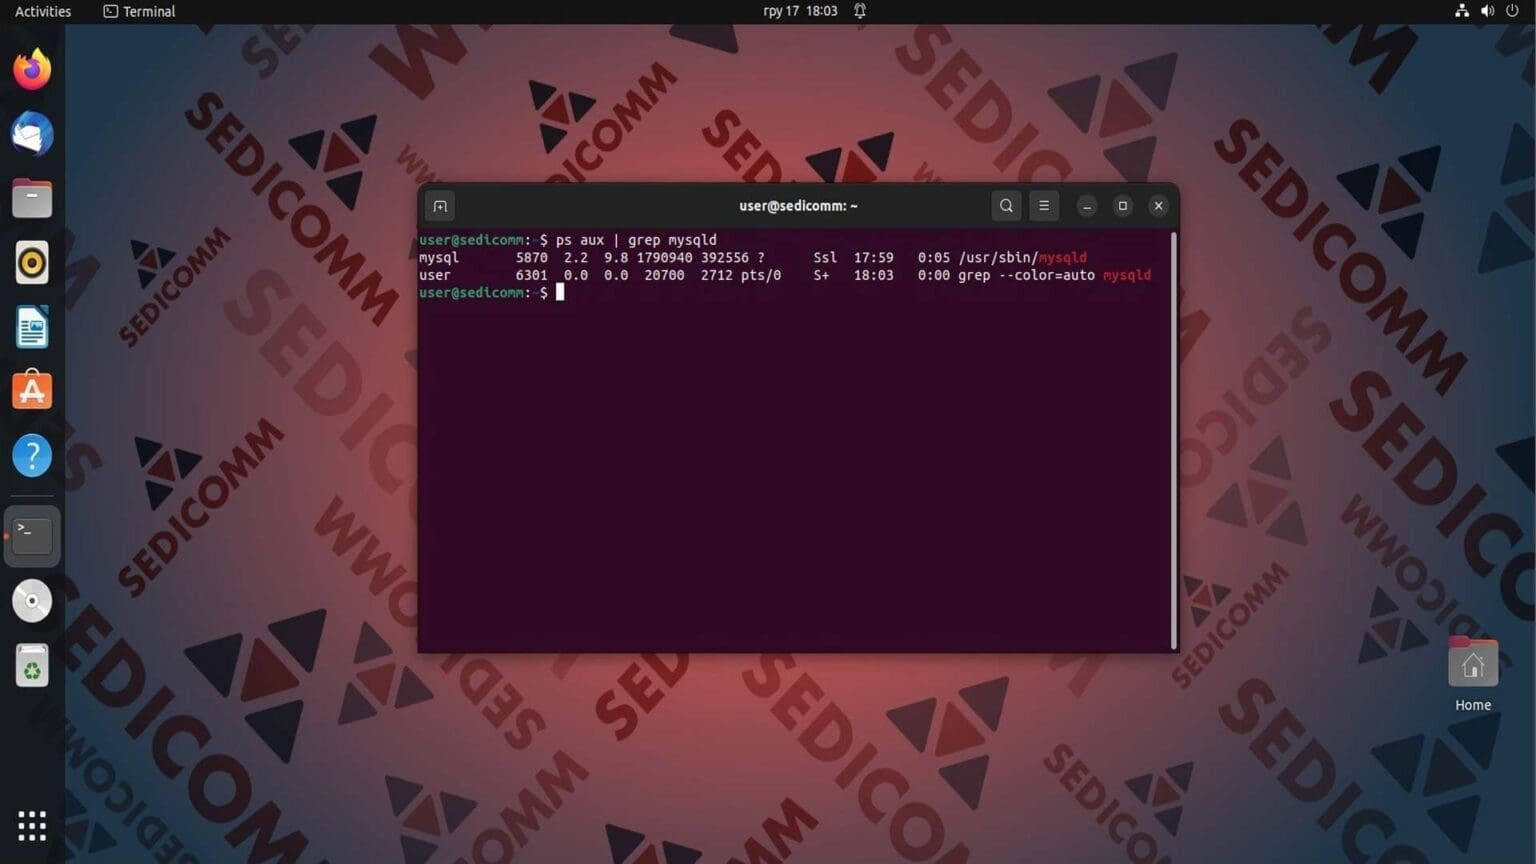The image size is (1536, 864).
Task: Open the power options dropdown
Action: pos(1513,11)
